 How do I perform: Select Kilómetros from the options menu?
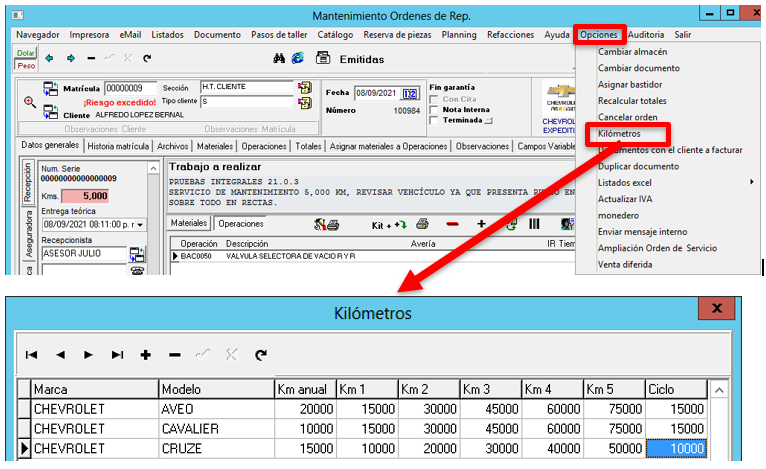(x=618, y=133)
